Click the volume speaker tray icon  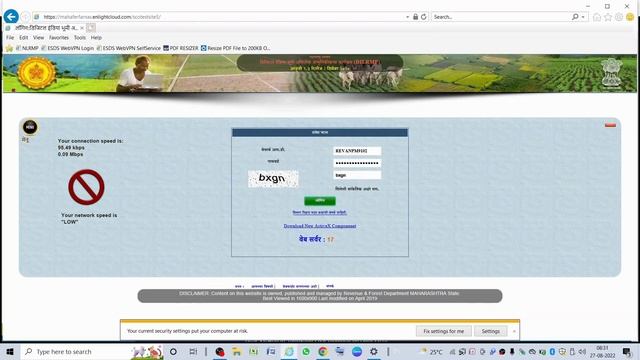click(x=582, y=351)
